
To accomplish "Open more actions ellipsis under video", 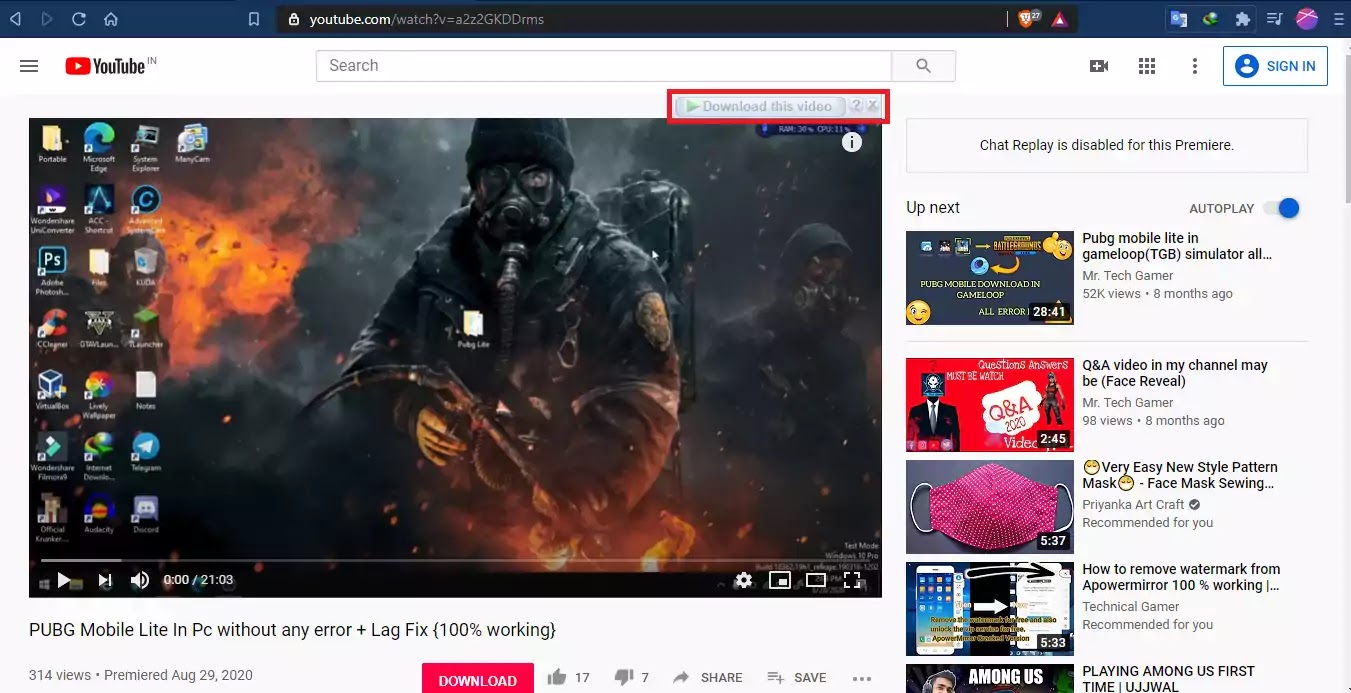I will (862, 679).
